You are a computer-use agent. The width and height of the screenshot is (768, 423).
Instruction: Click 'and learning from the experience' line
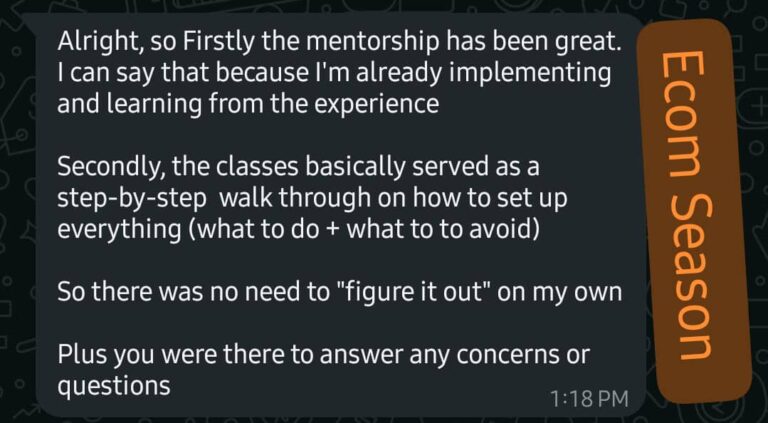tap(248, 104)
